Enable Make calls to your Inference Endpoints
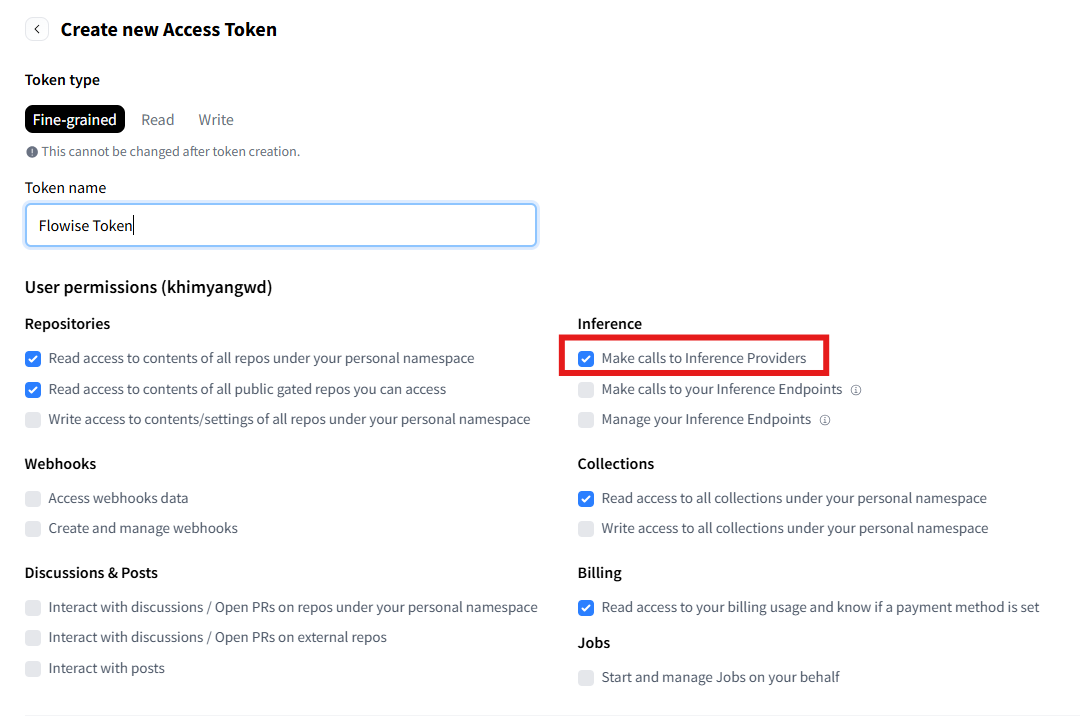Screen dimensions: 1080x717 [586, 390]
